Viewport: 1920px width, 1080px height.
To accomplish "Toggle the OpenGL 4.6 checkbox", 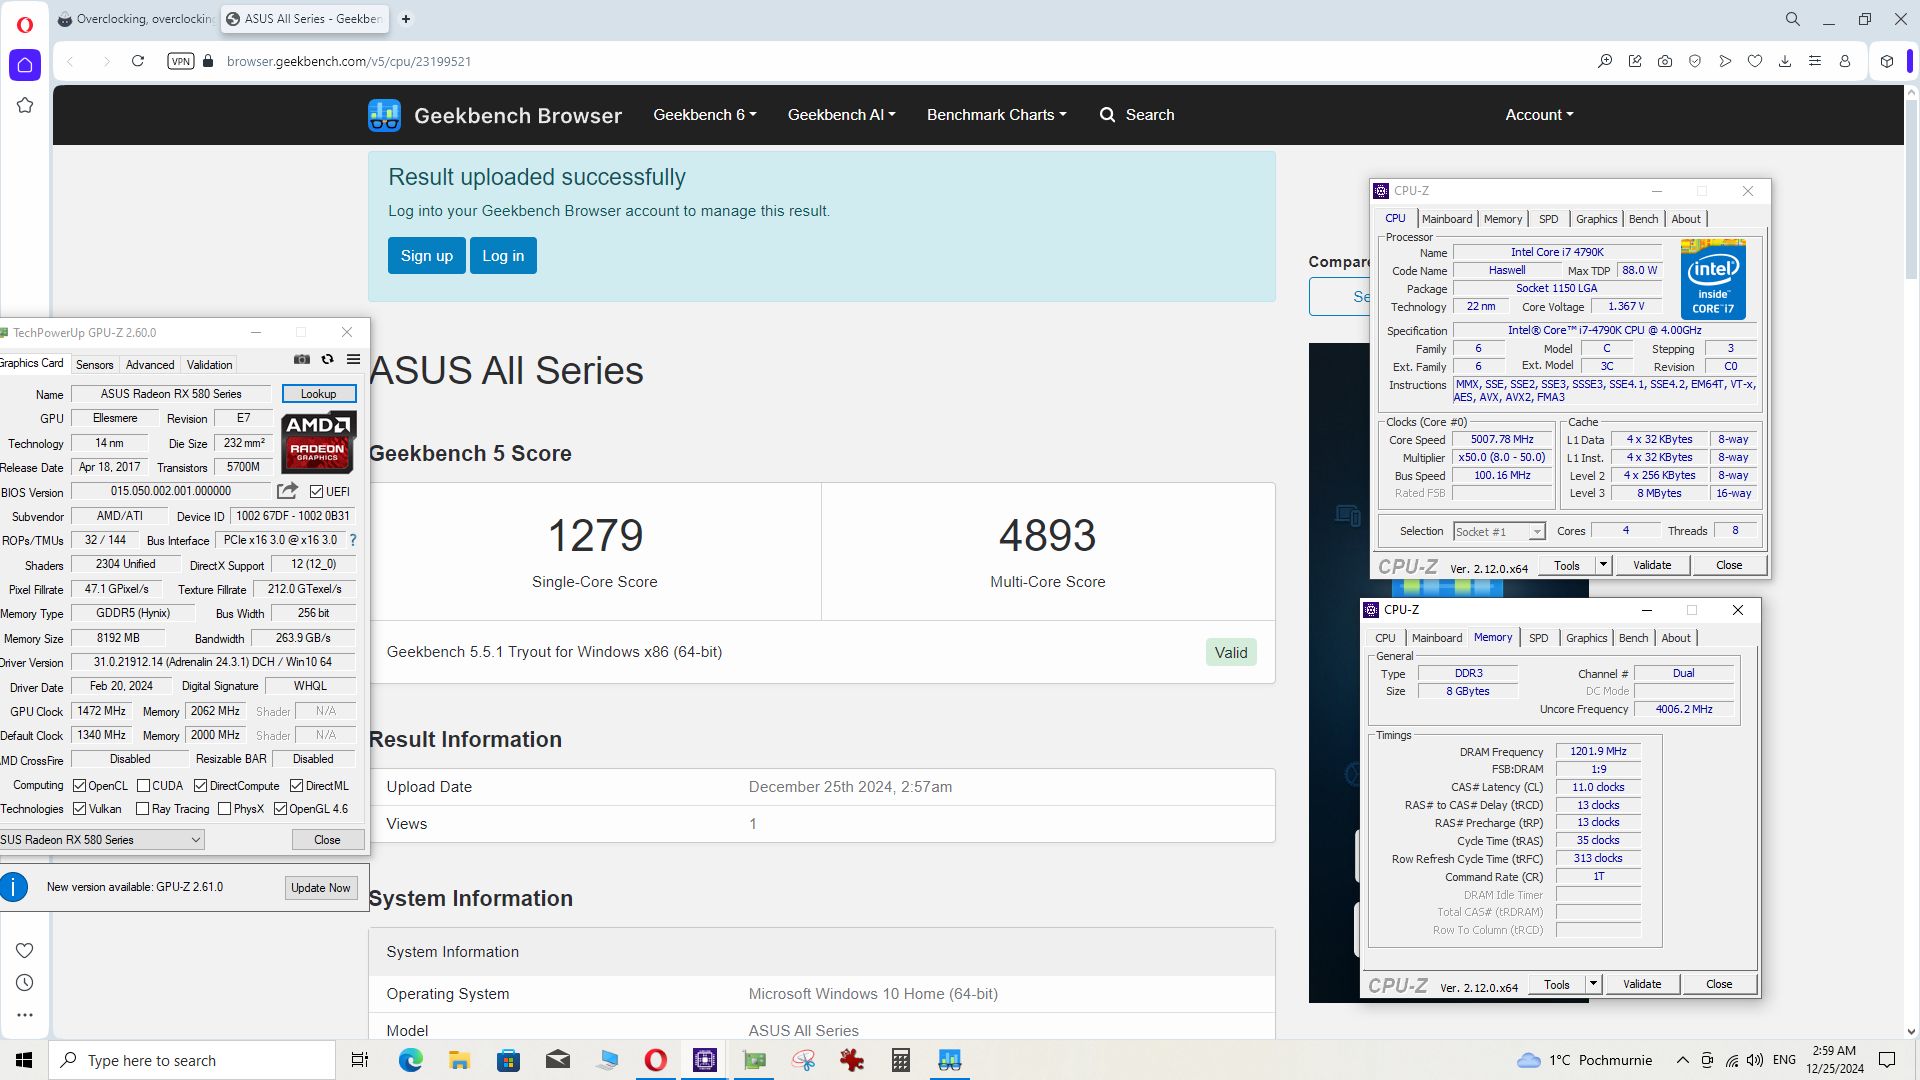I will 280,809.
